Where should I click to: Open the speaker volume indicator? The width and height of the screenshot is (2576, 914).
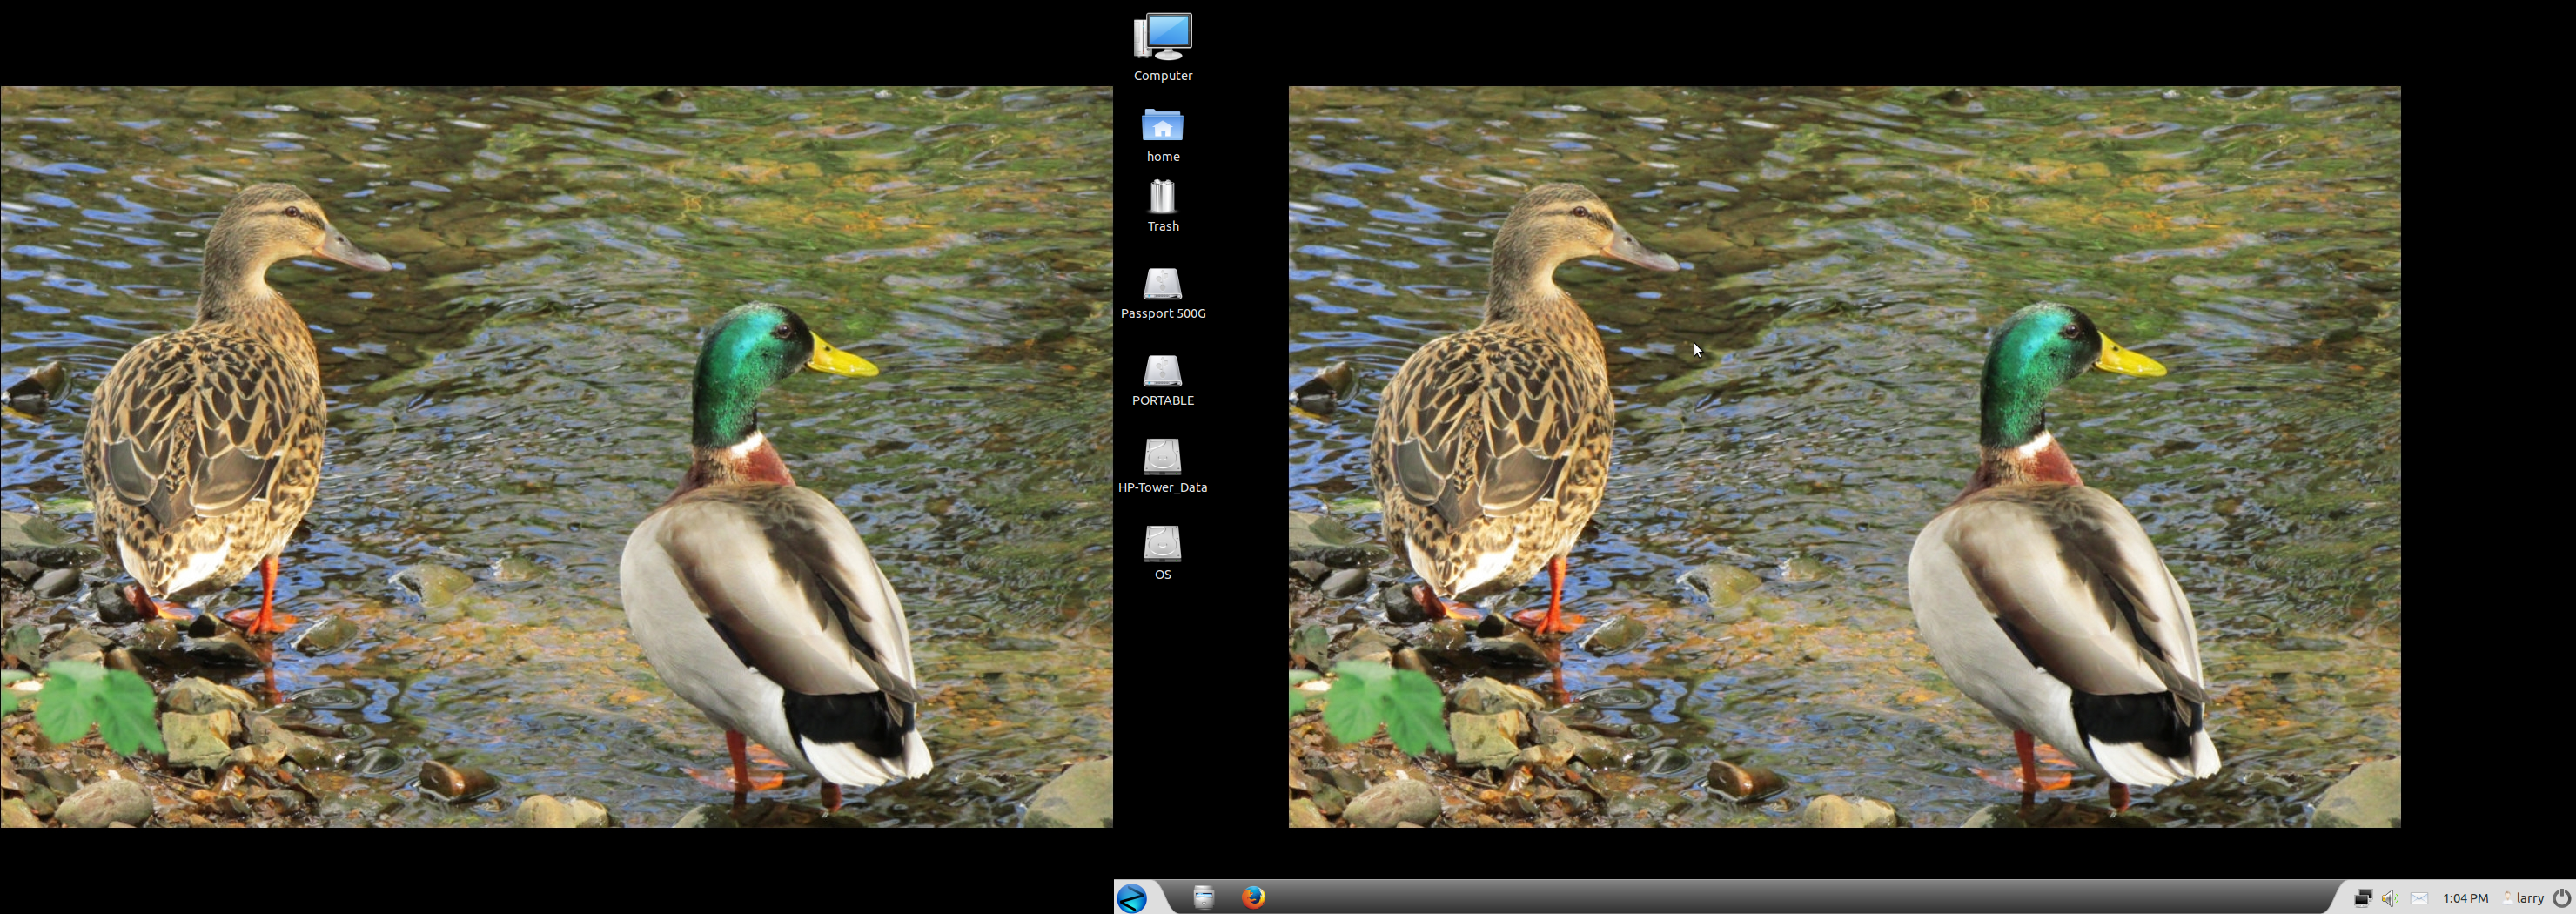click(x=2390, y=898)
